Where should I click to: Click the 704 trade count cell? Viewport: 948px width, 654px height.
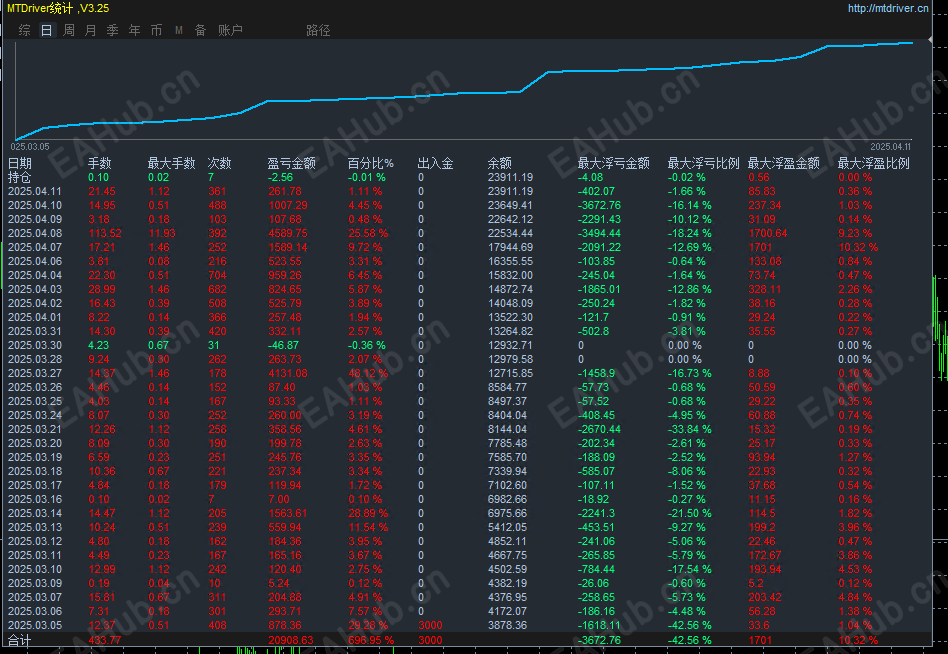[217, 275]
